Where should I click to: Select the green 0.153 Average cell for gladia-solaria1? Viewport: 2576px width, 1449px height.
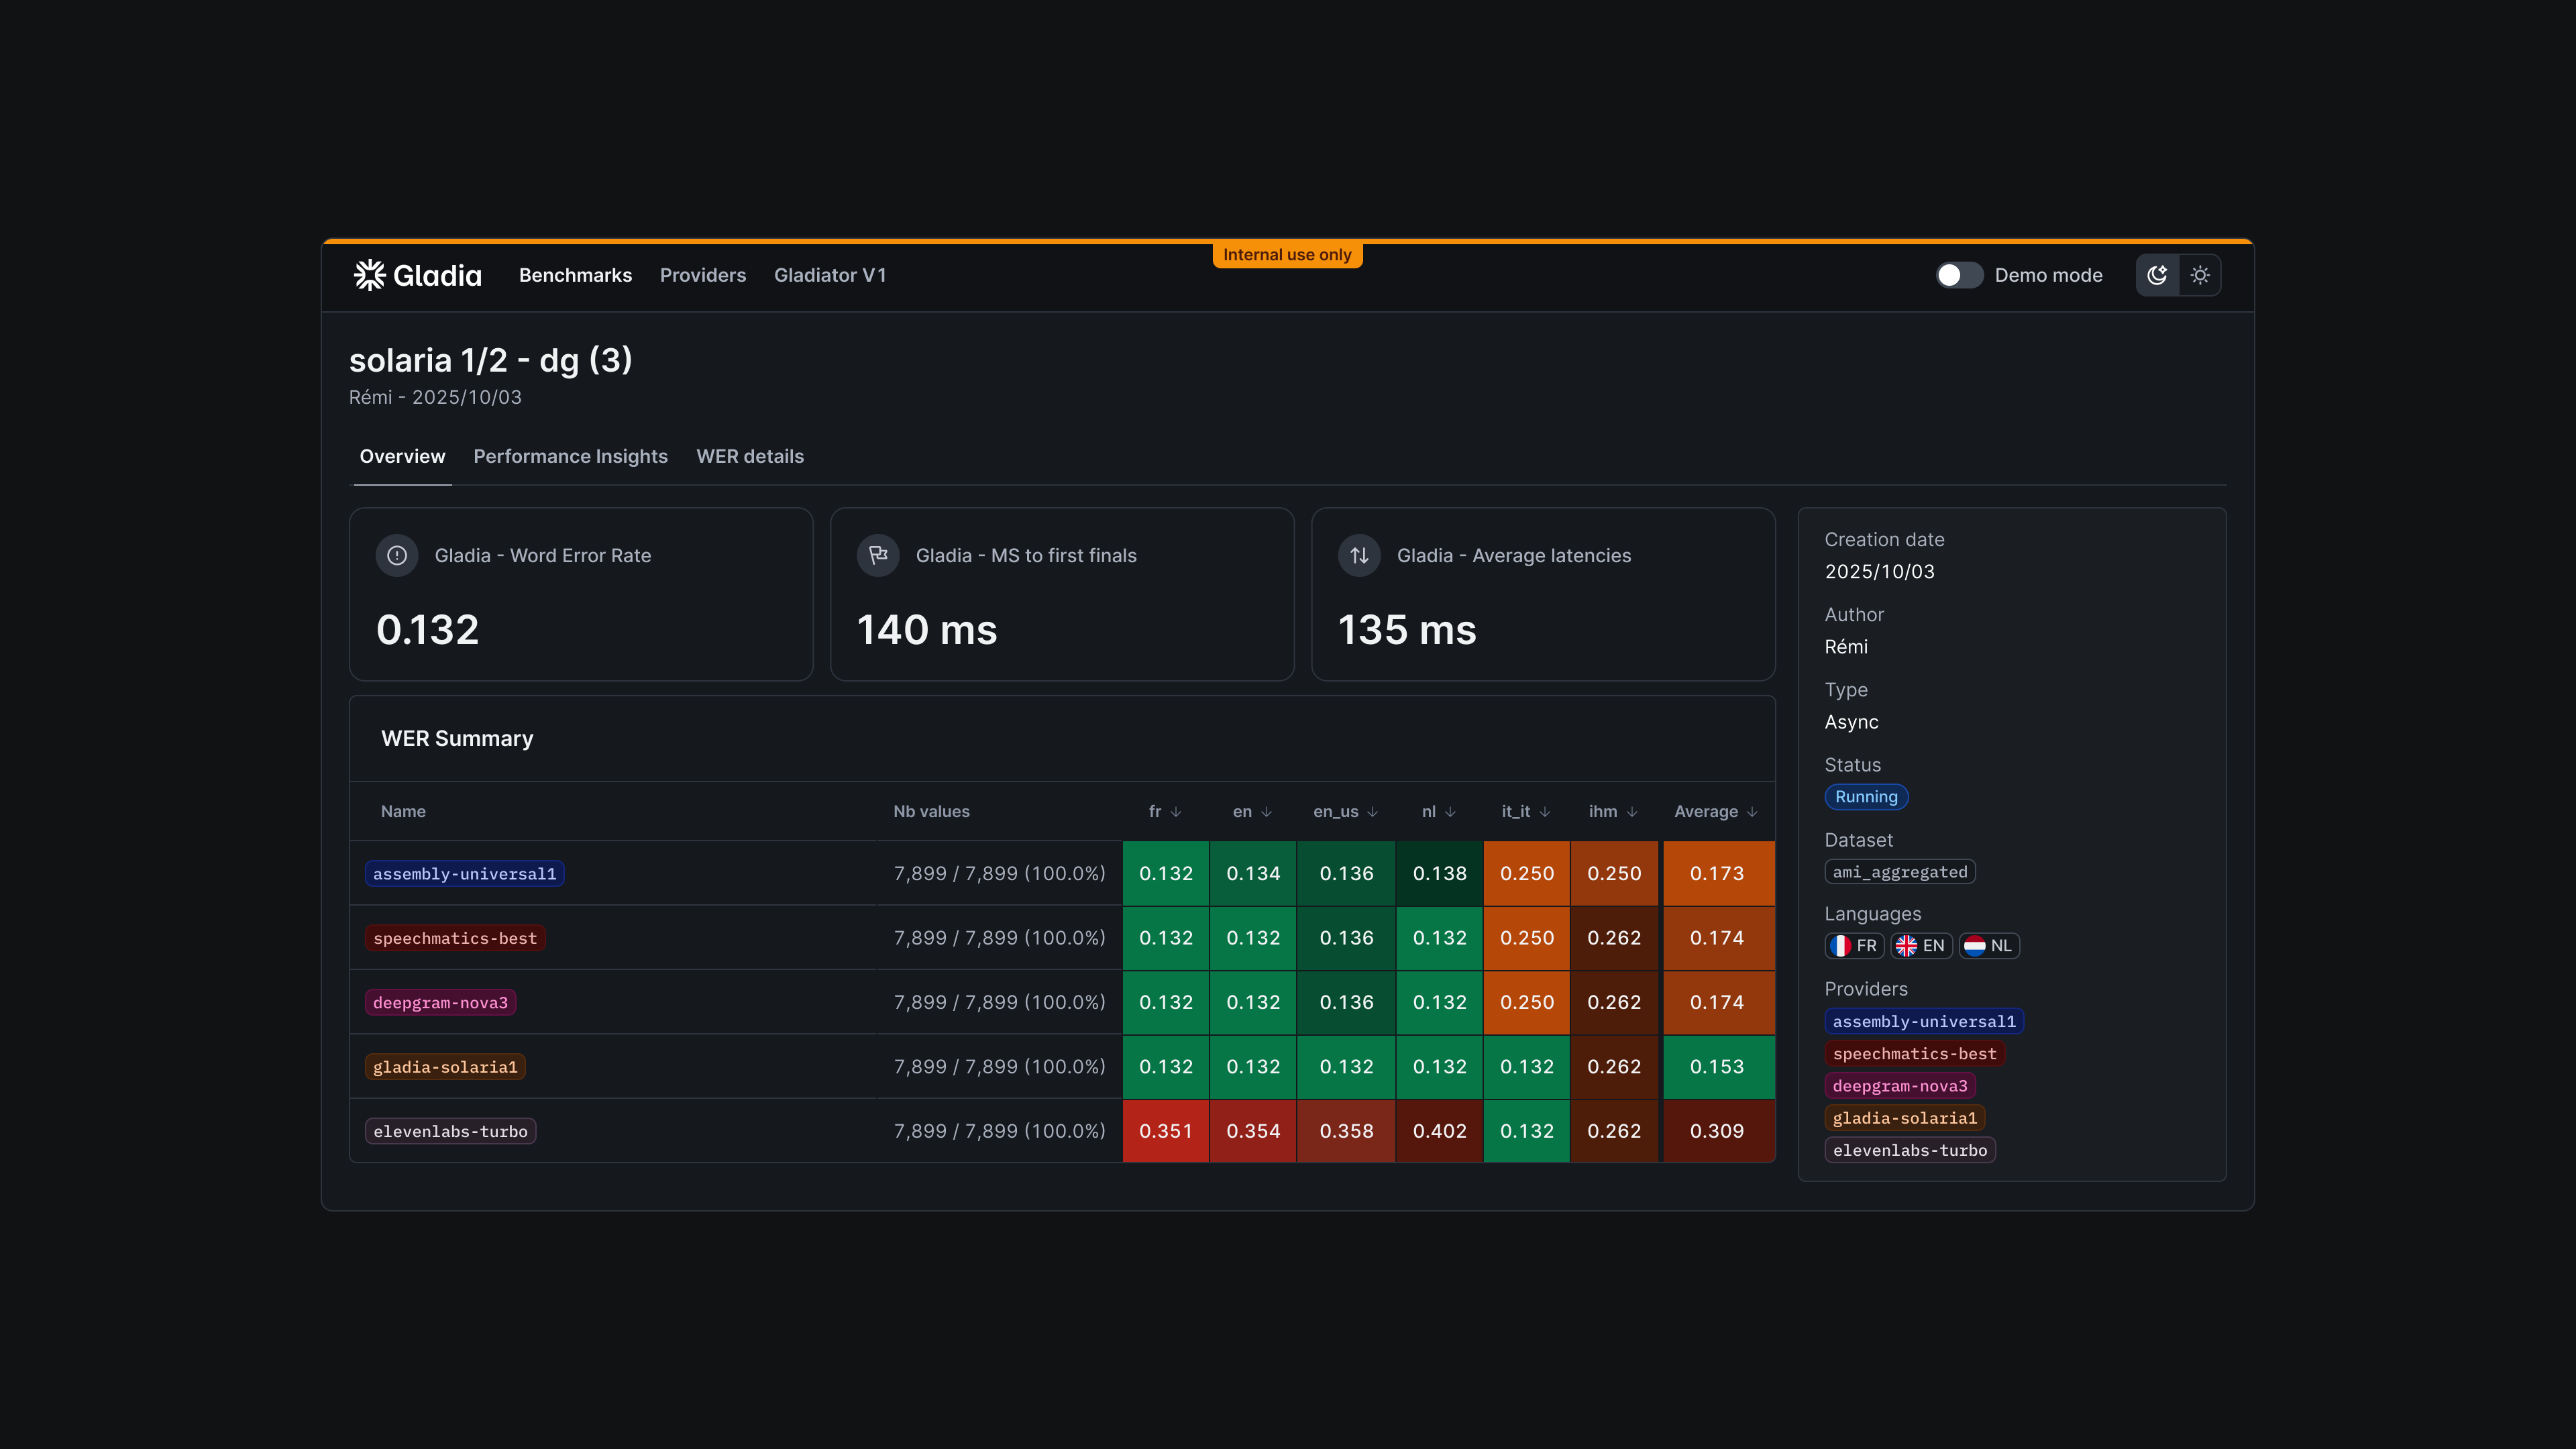(1718, 1067)
